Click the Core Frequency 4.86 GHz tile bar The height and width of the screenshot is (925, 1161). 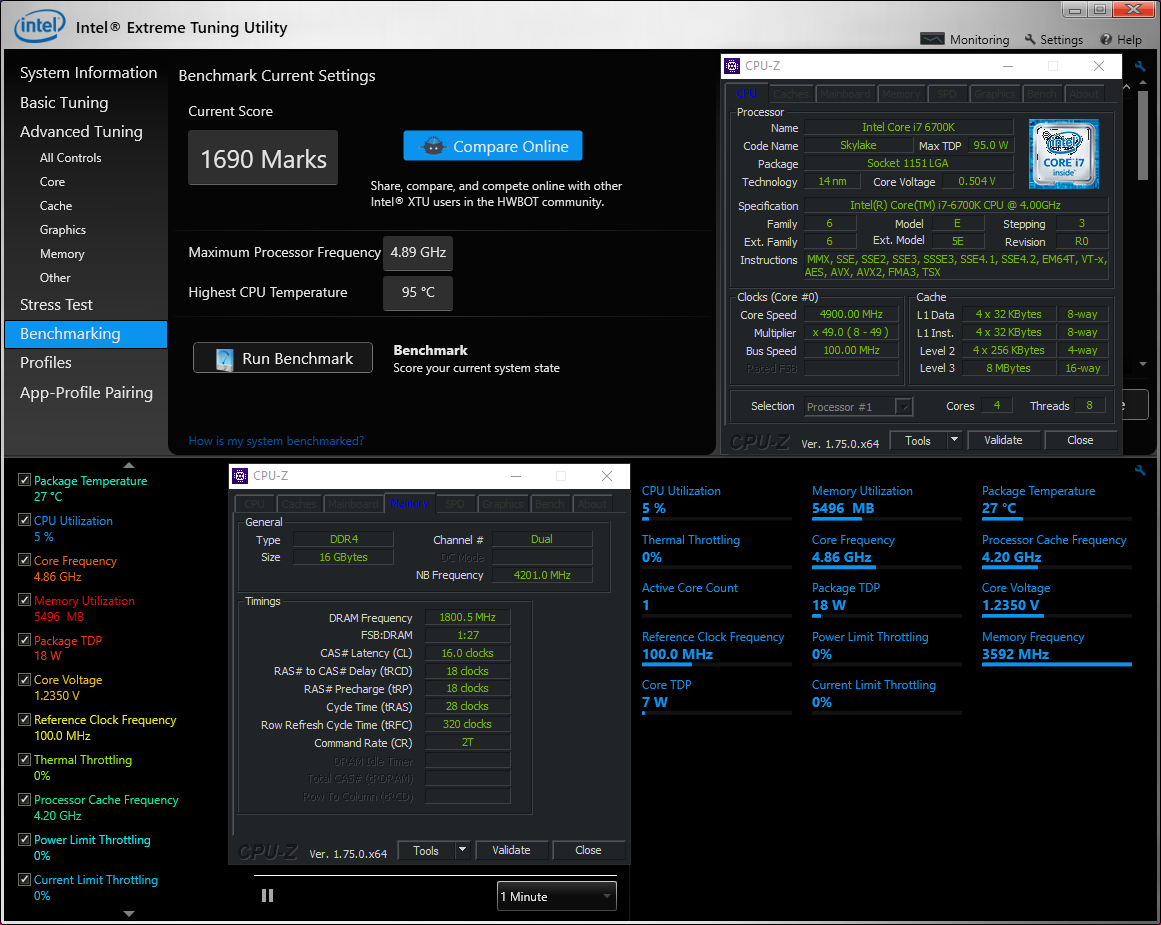click(x=886, y=567)
